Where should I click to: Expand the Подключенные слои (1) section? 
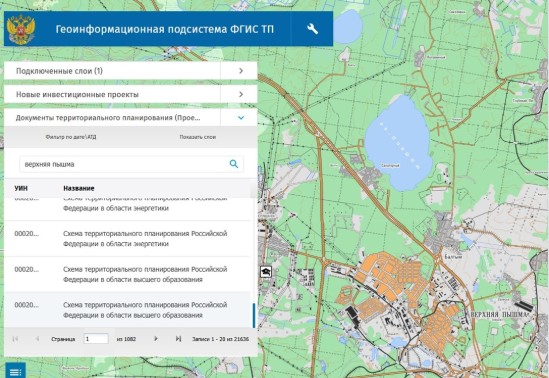pos(131,71)
